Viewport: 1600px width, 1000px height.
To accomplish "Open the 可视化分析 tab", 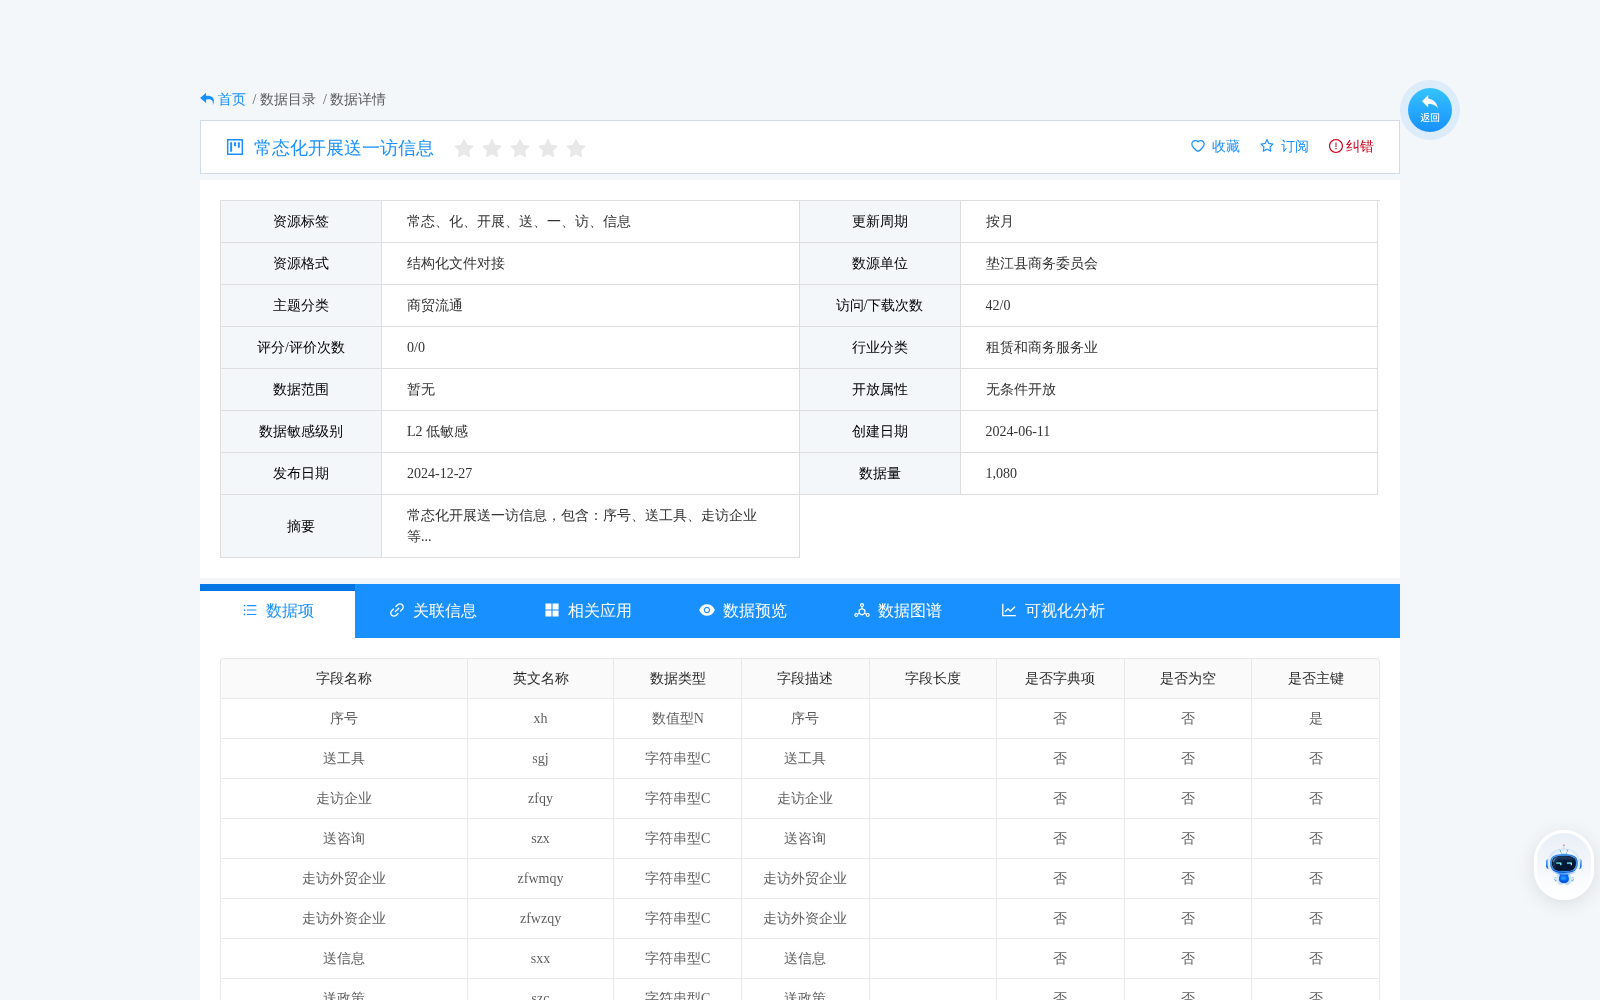I will pos(1052,611).
